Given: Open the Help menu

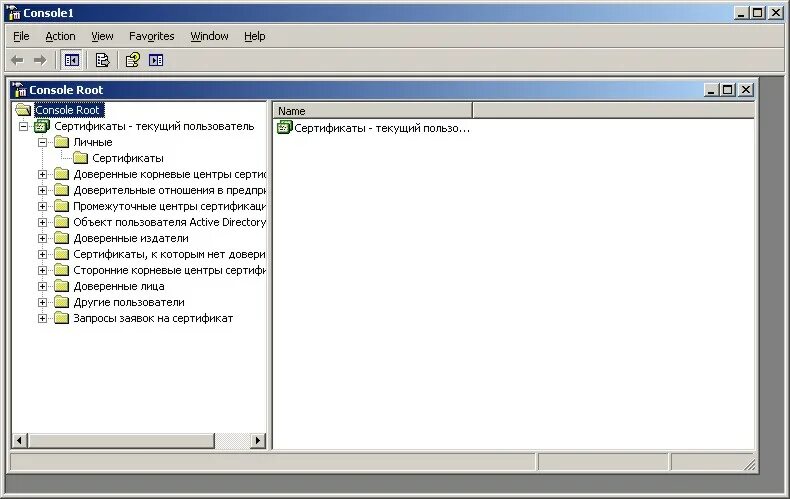Looking at the screenshot, I should point(254,36).
